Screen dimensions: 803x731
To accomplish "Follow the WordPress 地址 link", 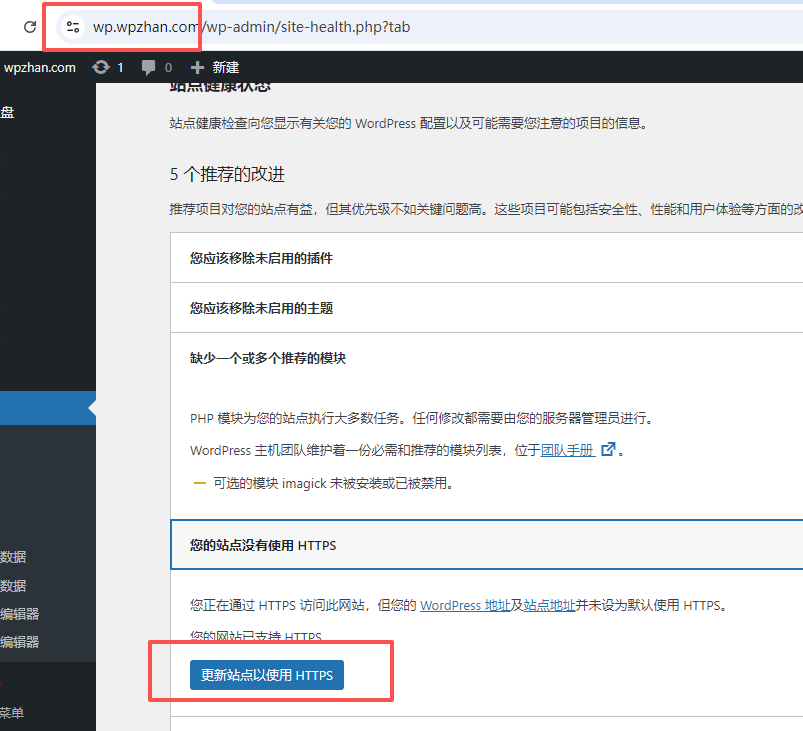I will pos(464,605).
